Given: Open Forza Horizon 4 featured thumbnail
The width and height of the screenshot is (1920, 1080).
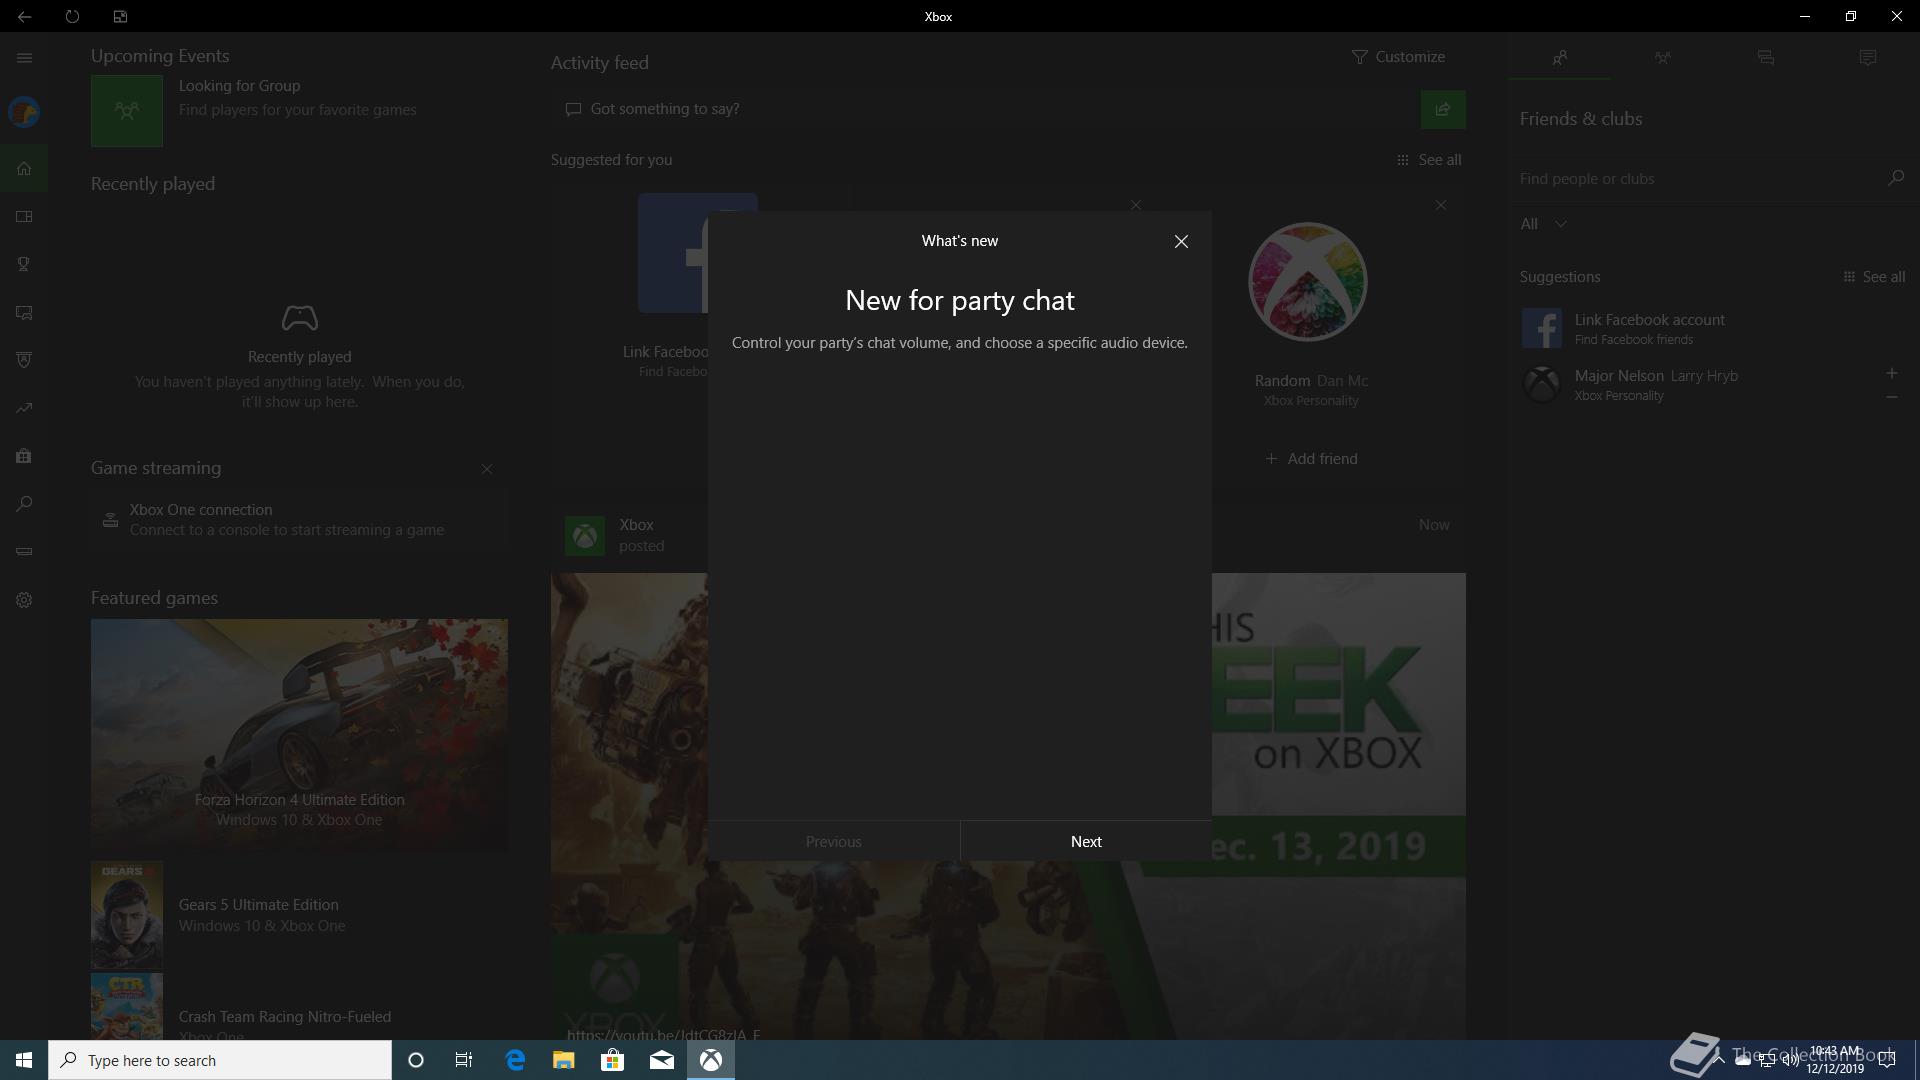Looking at the screenshot, I should [299, 735].
